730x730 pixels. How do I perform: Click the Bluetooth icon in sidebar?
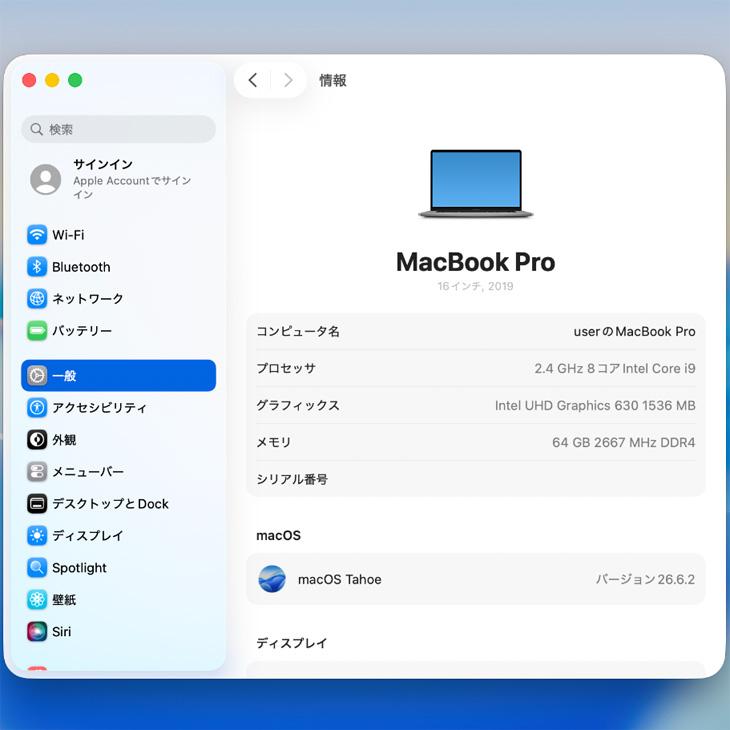(37, 267)
